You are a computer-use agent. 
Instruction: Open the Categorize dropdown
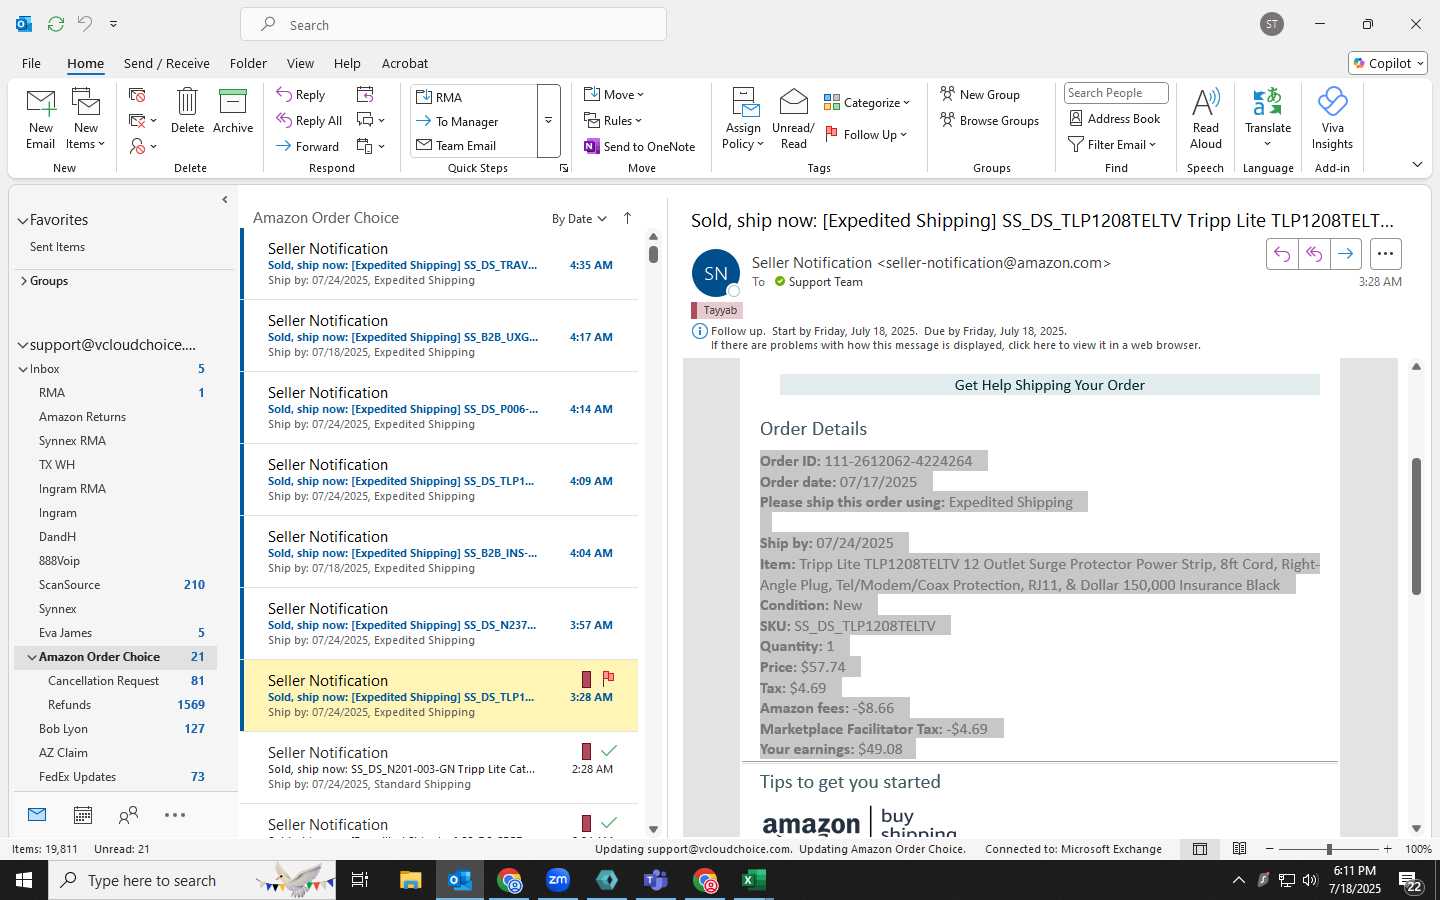[x=867, y=102]
